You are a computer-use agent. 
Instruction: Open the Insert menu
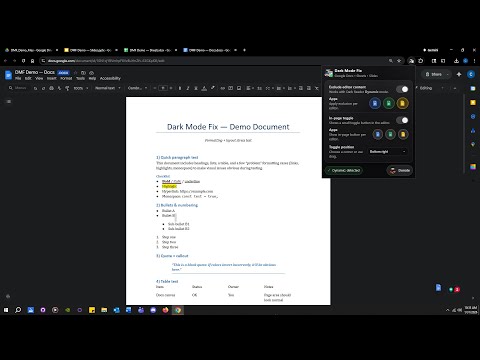[51, 78]
